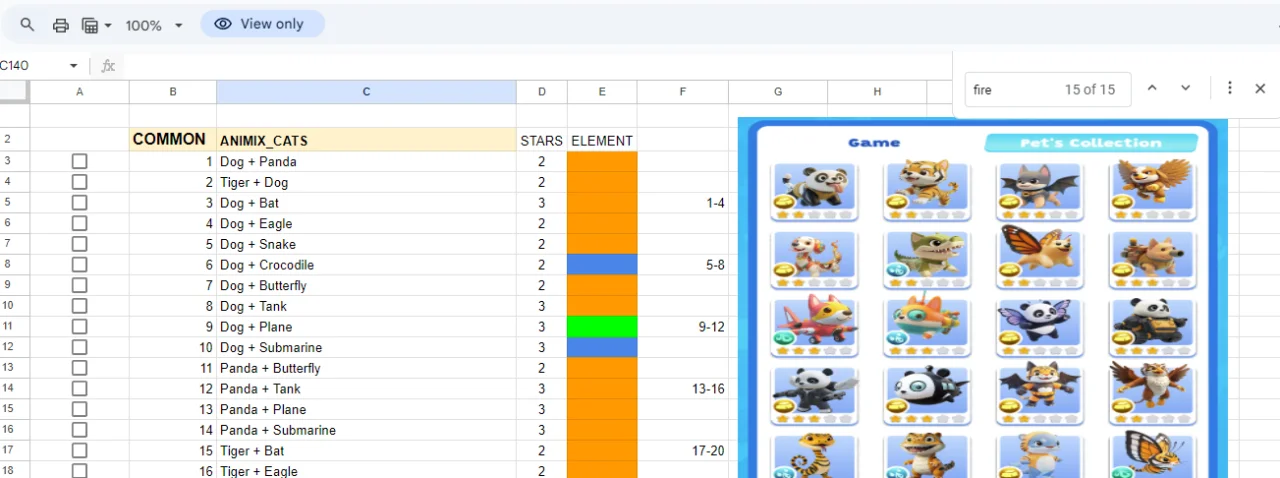Viewport: 1280px width, 478px height.
Task: Select the butterfly dog pet thumbnail
Action: pyautogui.click(x=1038, y=259)
